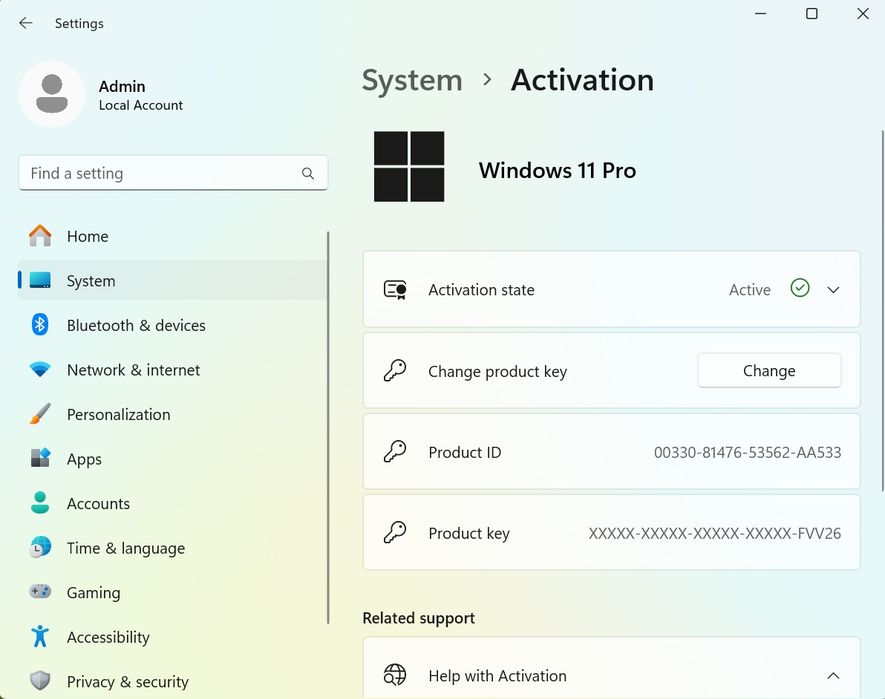Click the Apps icon in sidebar
The image size is (885, 699).
[x=40, y=458]
